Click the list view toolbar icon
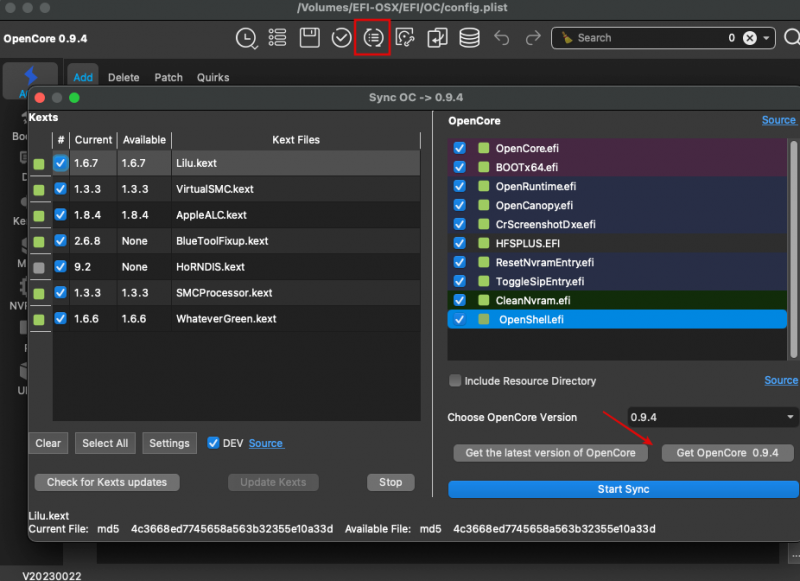The height and width of the screenshot is (581, 800). pyautogui.click(x=278, y=38)
